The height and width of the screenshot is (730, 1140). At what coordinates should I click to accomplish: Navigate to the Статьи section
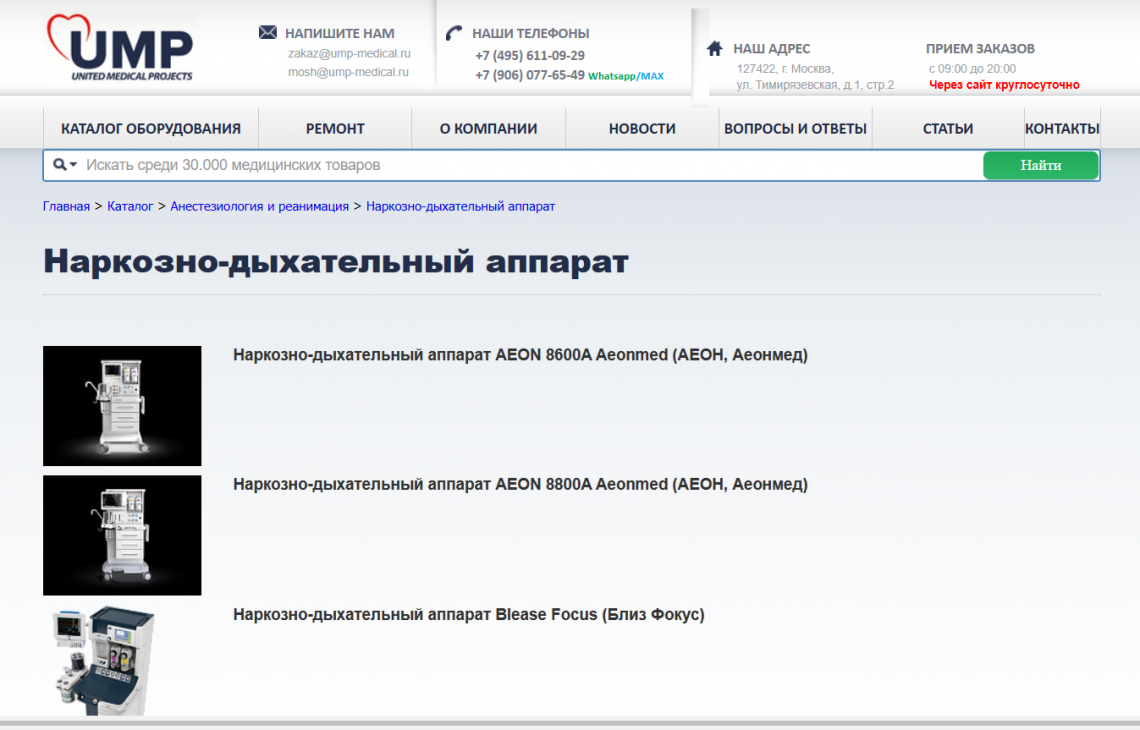[x=948, y=128]
